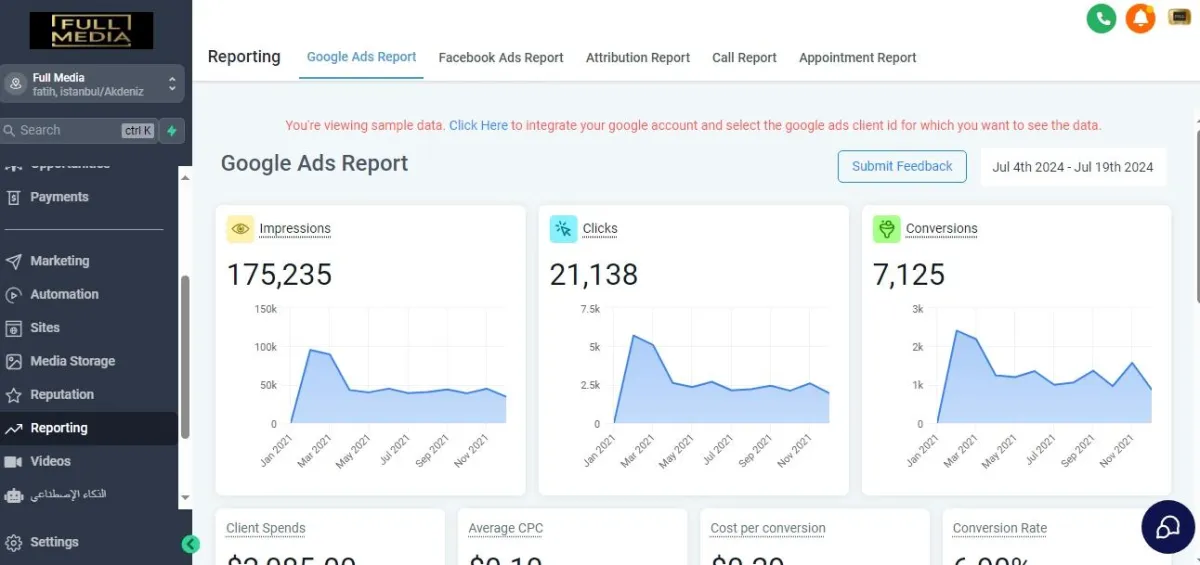Open the orange notifications bell

click(x=1140, y=18)
